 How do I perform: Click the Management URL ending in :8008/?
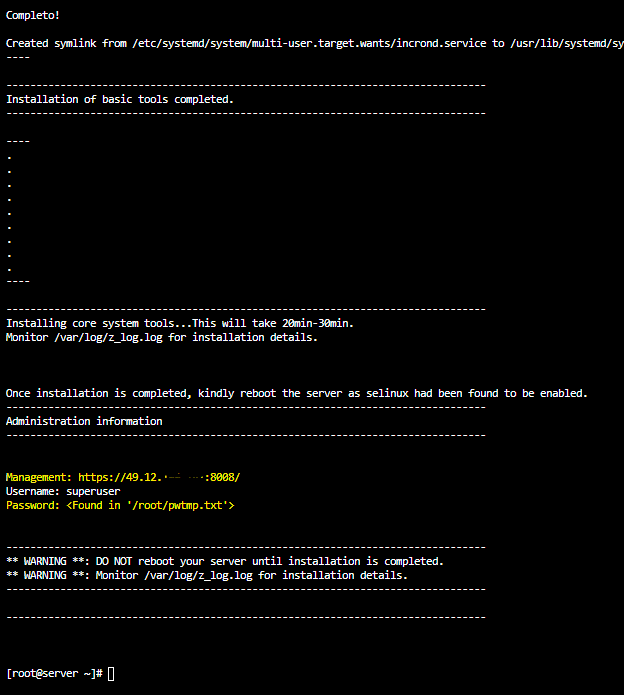[x=159, y=477]
